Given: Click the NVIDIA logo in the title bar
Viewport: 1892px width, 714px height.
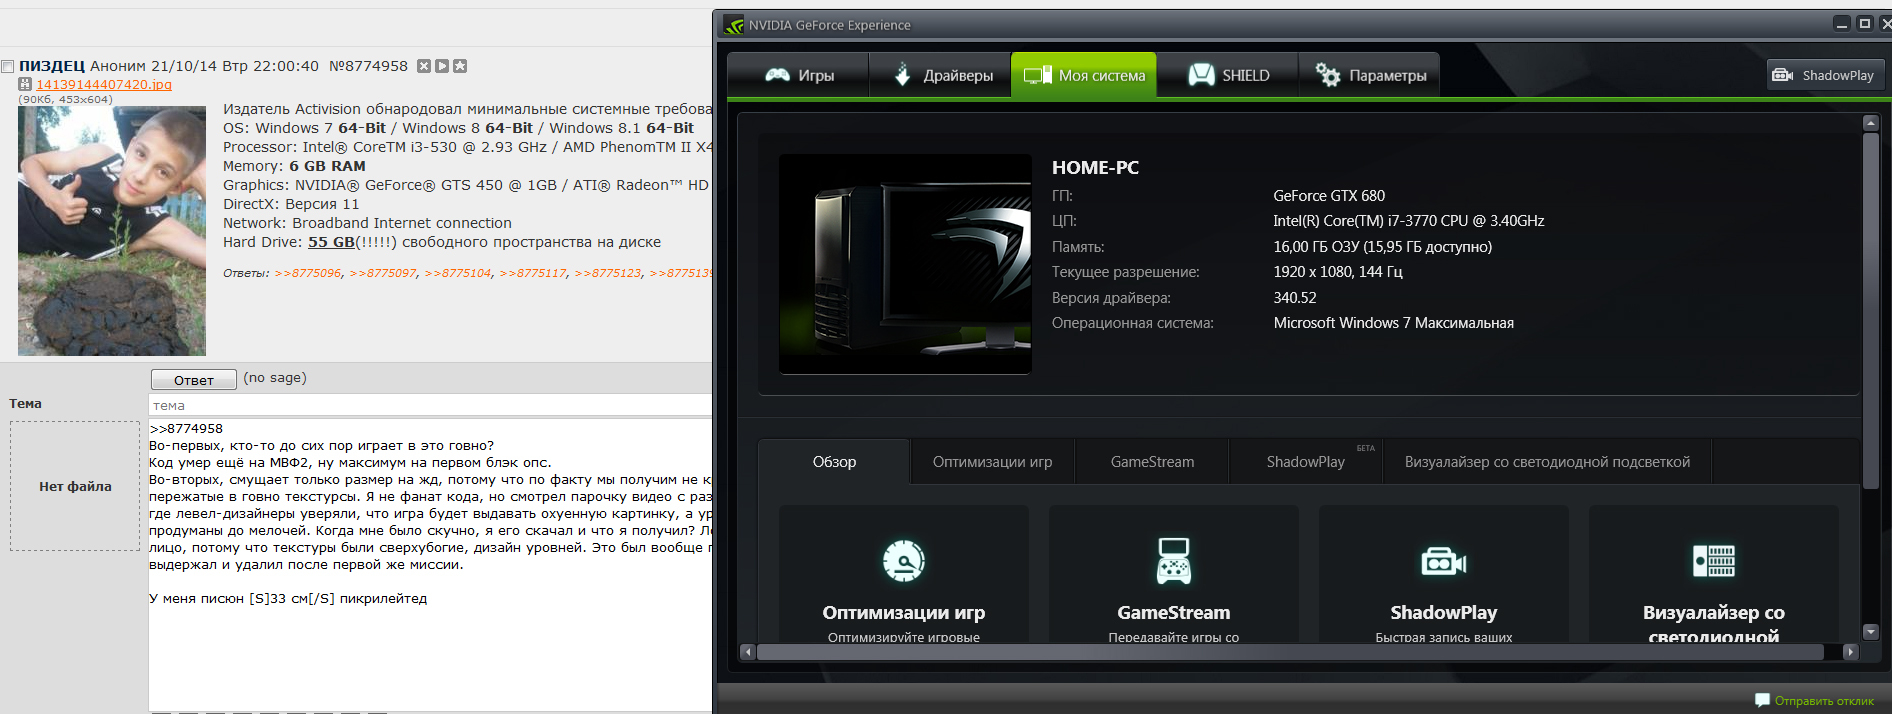Looking at the screenshot, I should [734, 25].
